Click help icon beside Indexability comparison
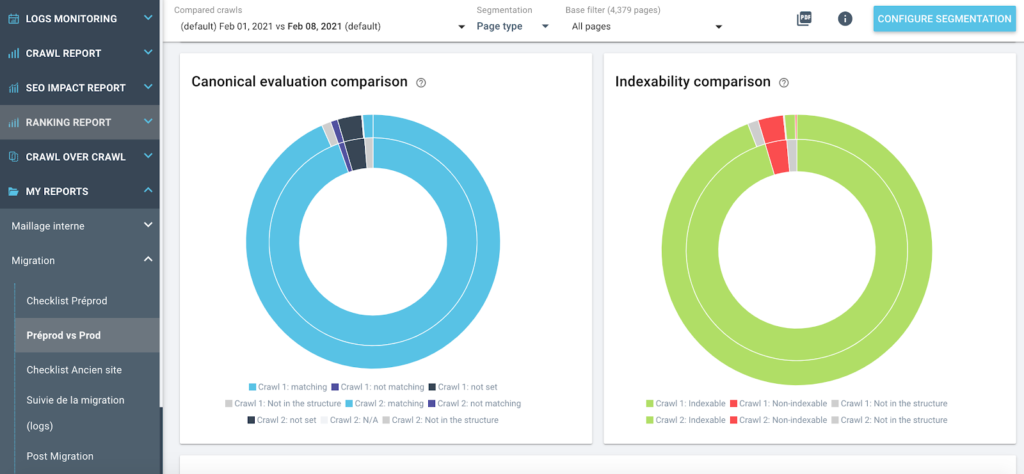Image resolution: width=1024 pixels, height=474 pixels. 784,83
